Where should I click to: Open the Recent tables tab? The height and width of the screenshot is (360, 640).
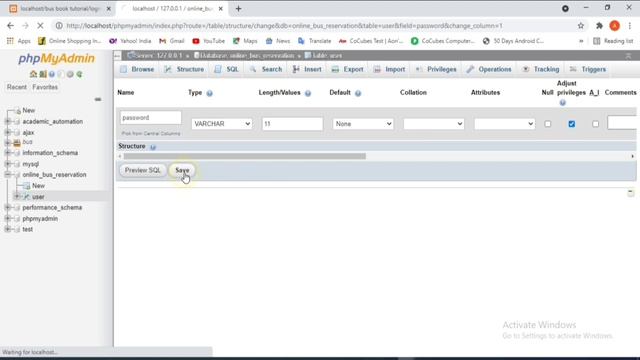16,87
